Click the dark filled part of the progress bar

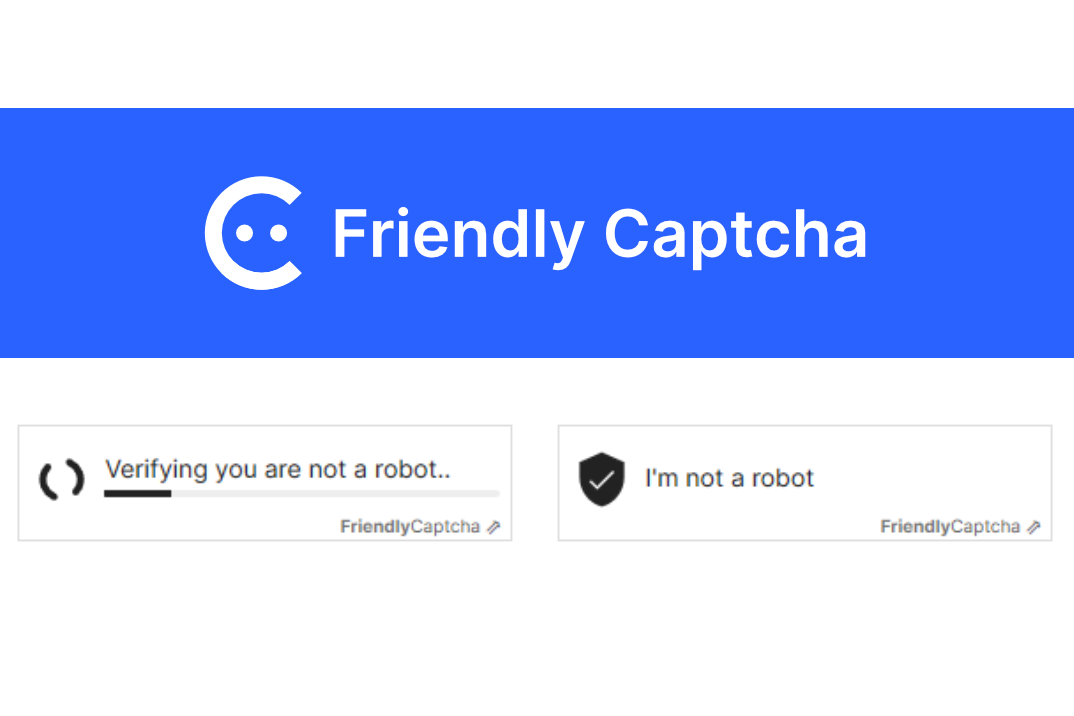pyautogui.click(x=137, y=493)
